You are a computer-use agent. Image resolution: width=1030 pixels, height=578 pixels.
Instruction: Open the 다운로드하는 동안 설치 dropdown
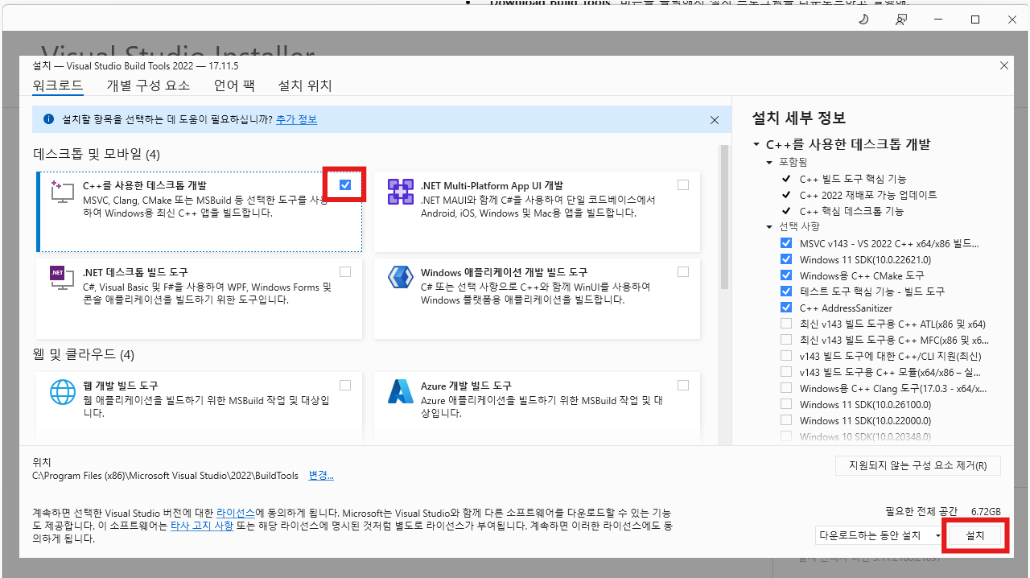pyautogui.click(x=879, y=536)
